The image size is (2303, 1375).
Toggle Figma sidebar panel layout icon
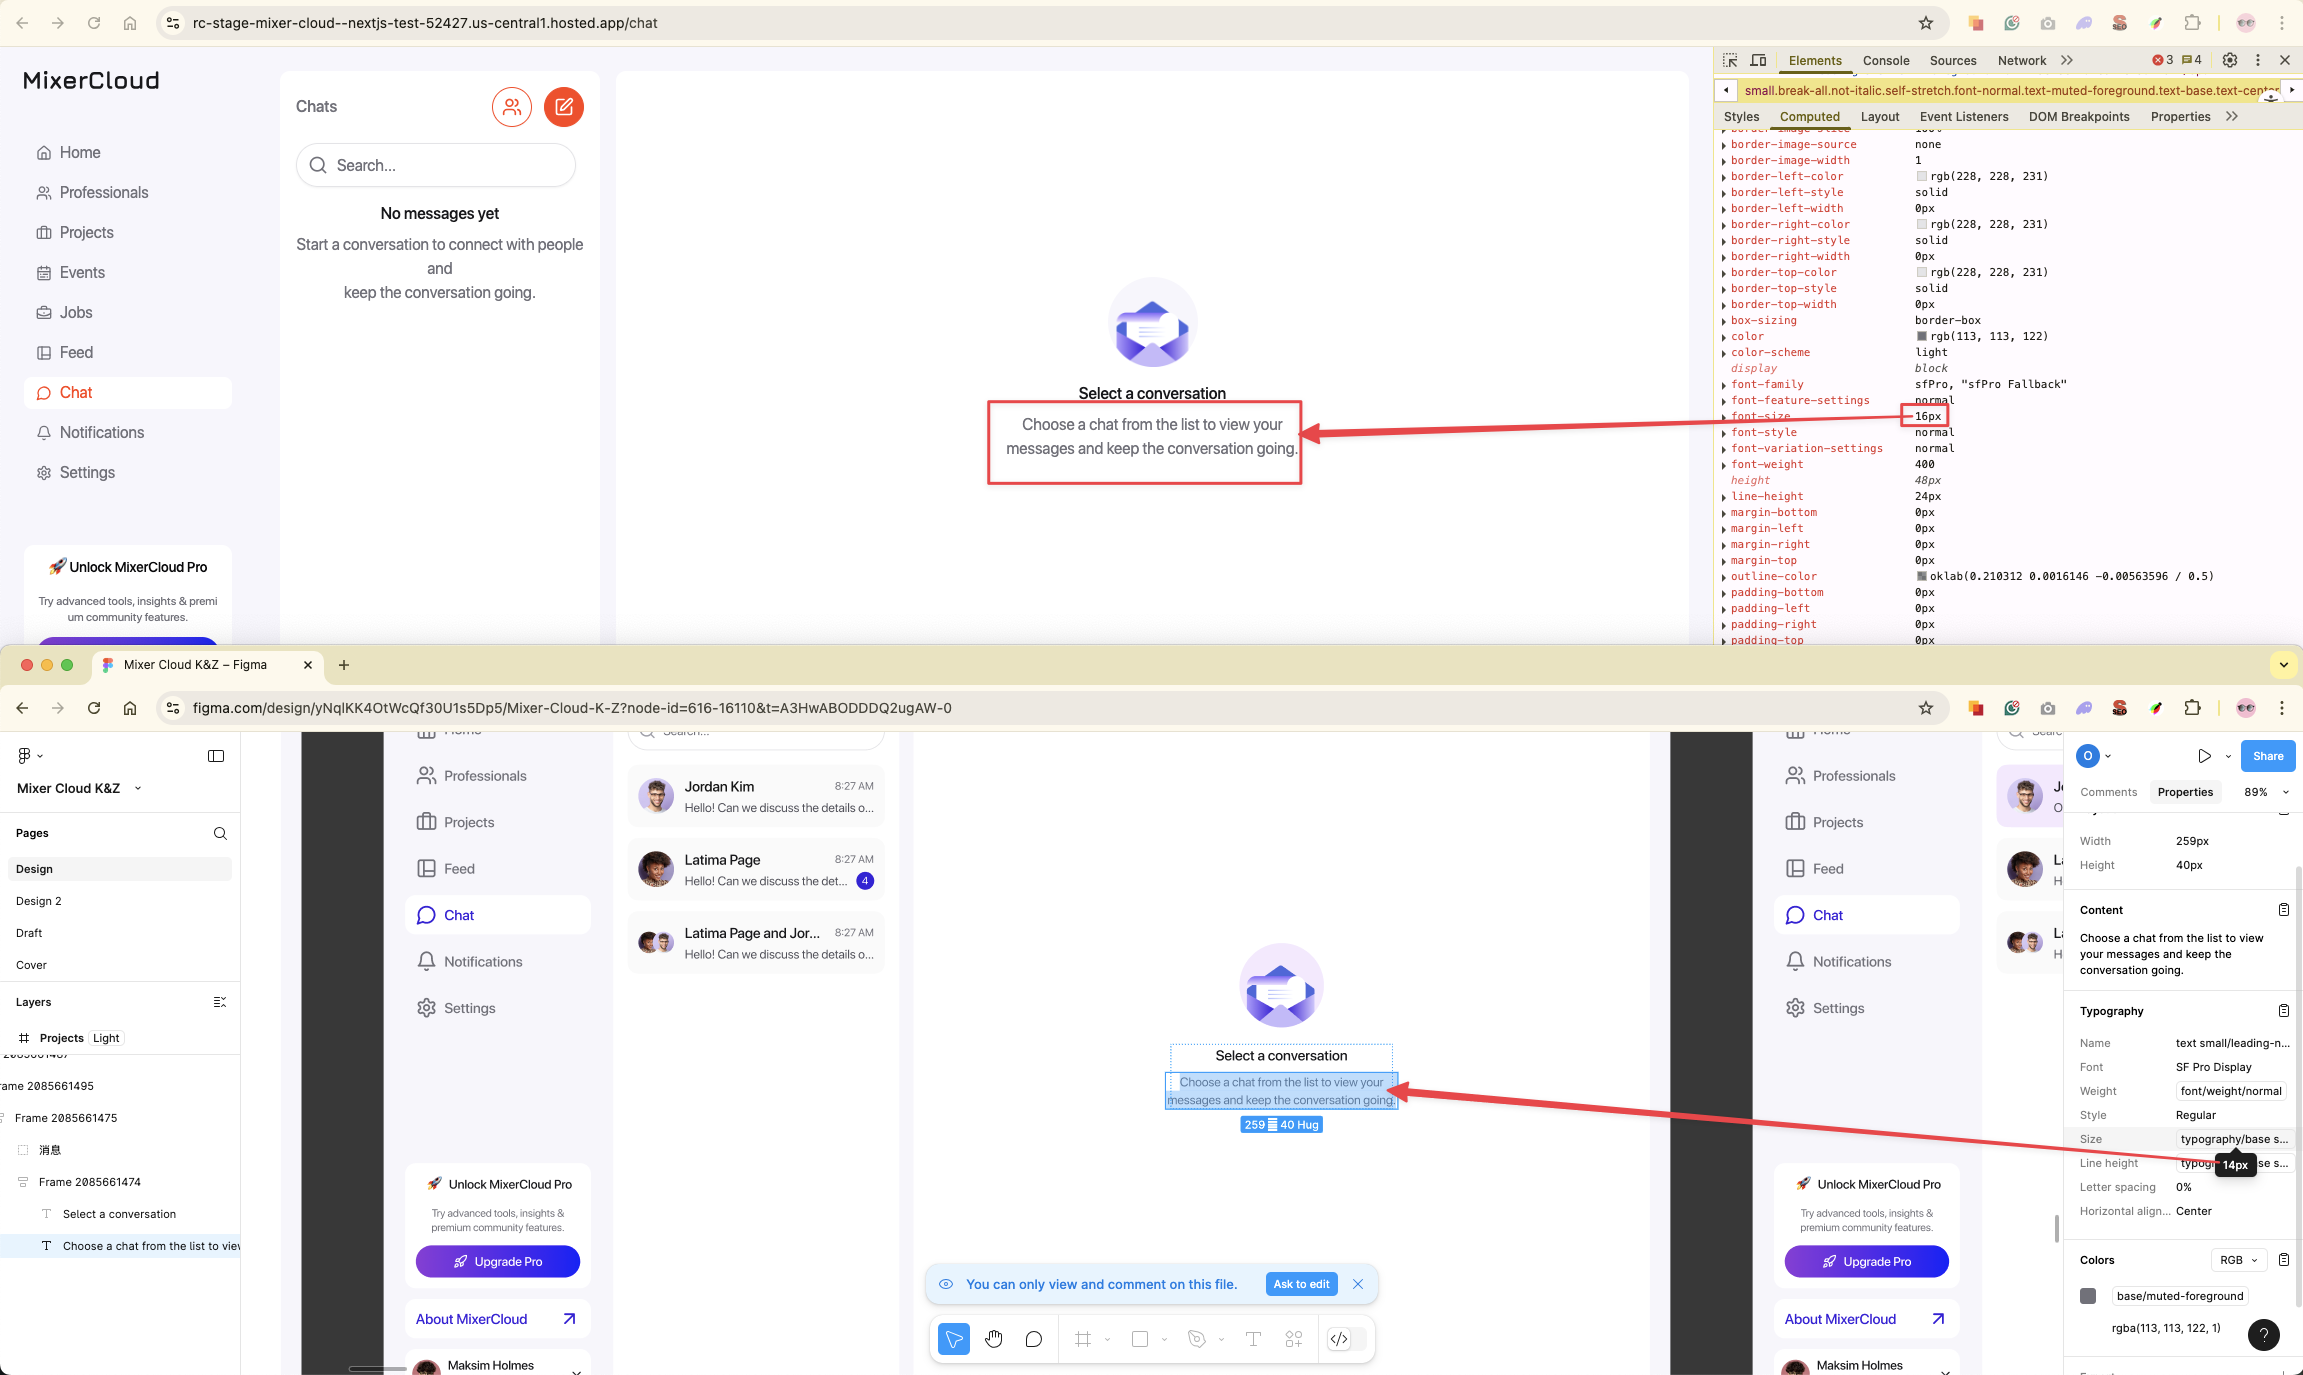point(216,756)
